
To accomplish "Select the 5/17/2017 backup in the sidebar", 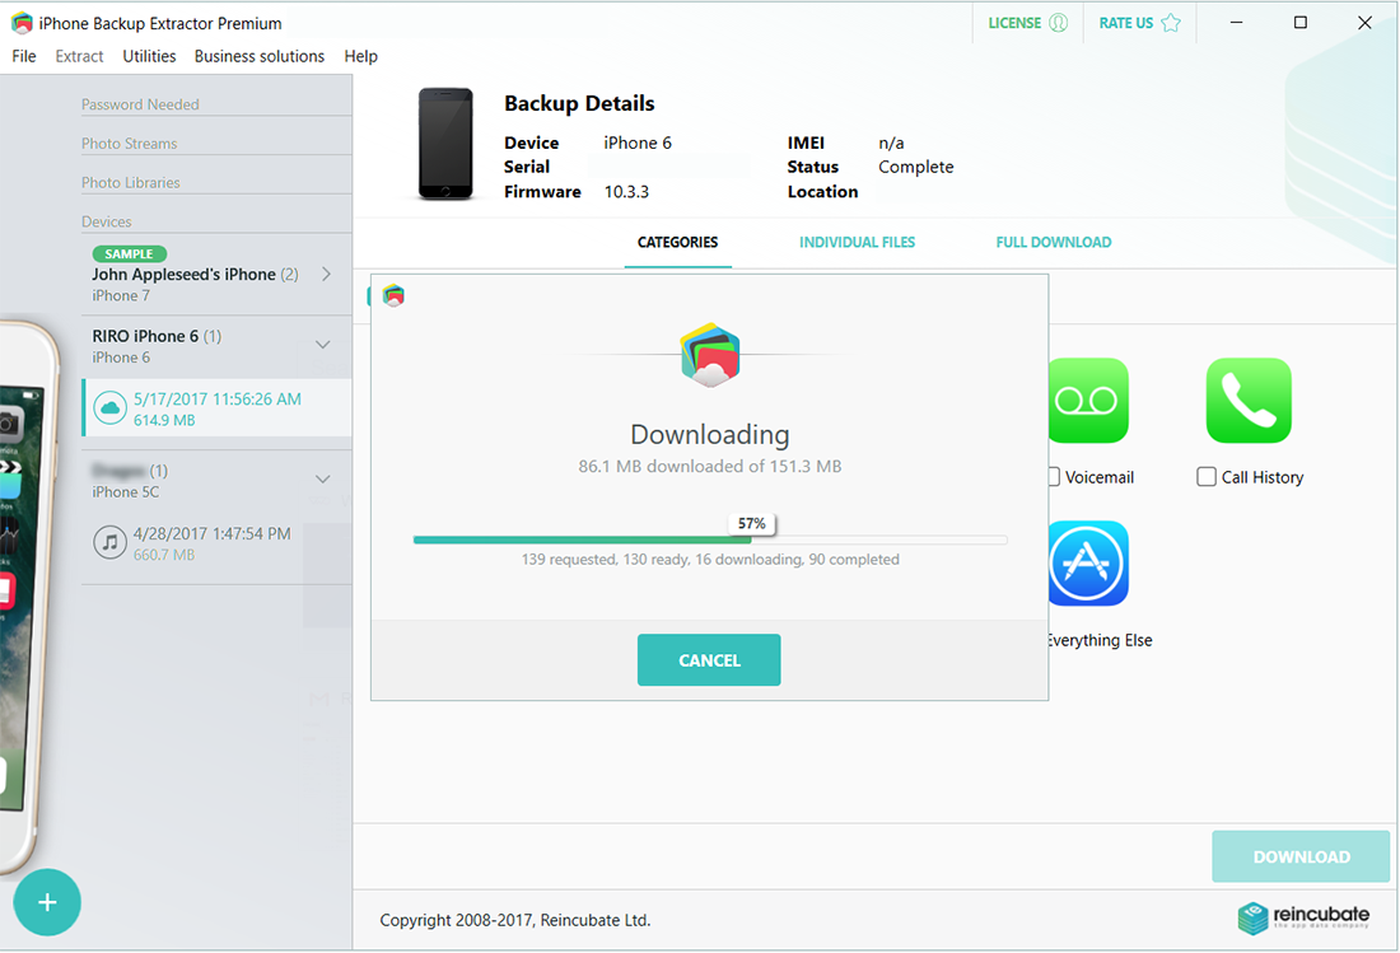I will pos(216,407).
